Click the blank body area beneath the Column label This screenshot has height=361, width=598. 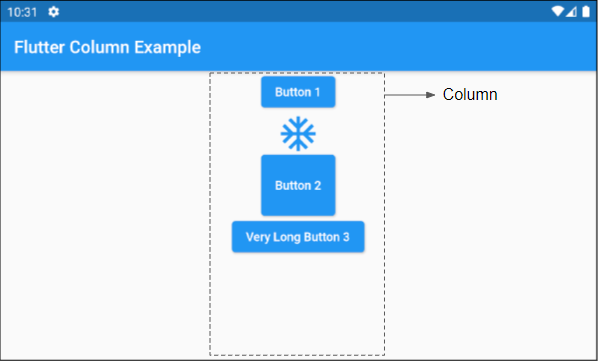[490, 229]
